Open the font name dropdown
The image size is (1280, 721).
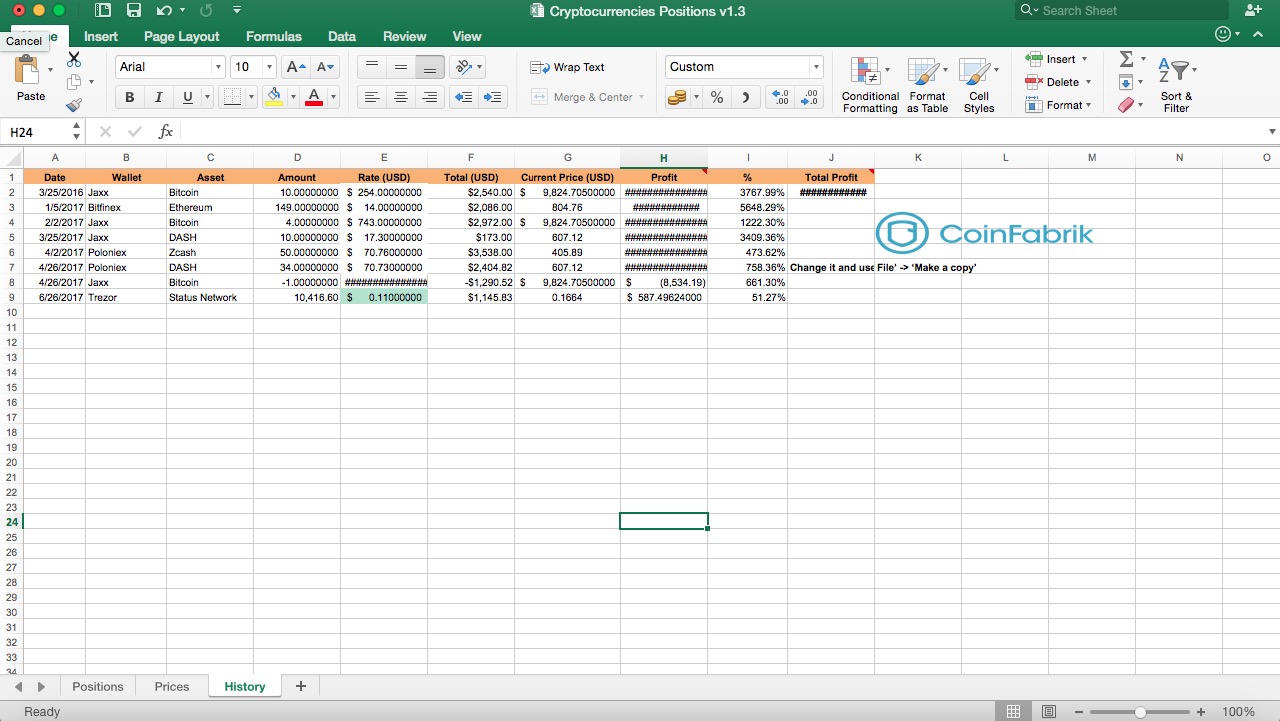point(220,66)
